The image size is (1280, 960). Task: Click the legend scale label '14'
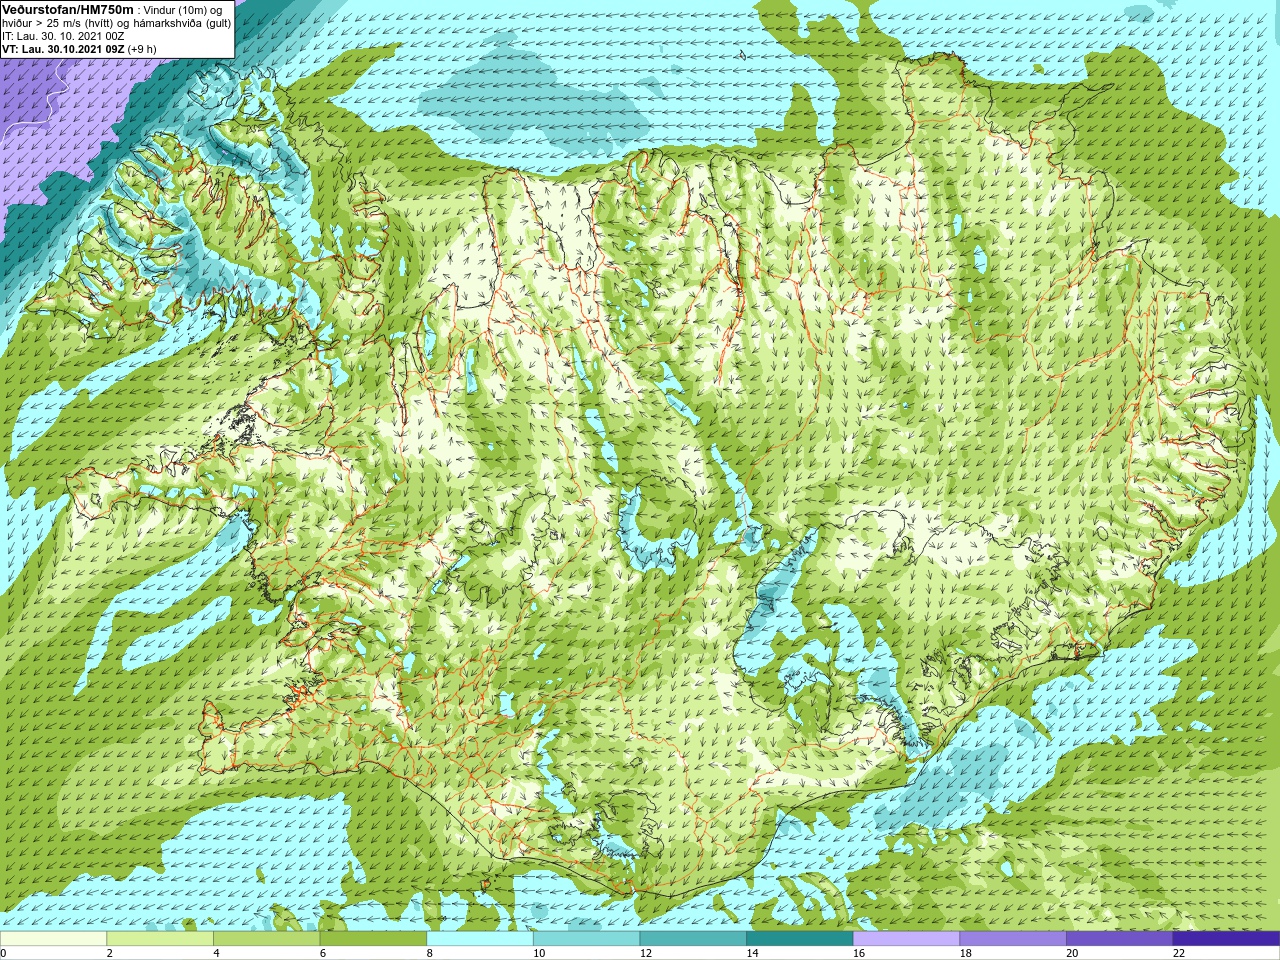[753, 953]
